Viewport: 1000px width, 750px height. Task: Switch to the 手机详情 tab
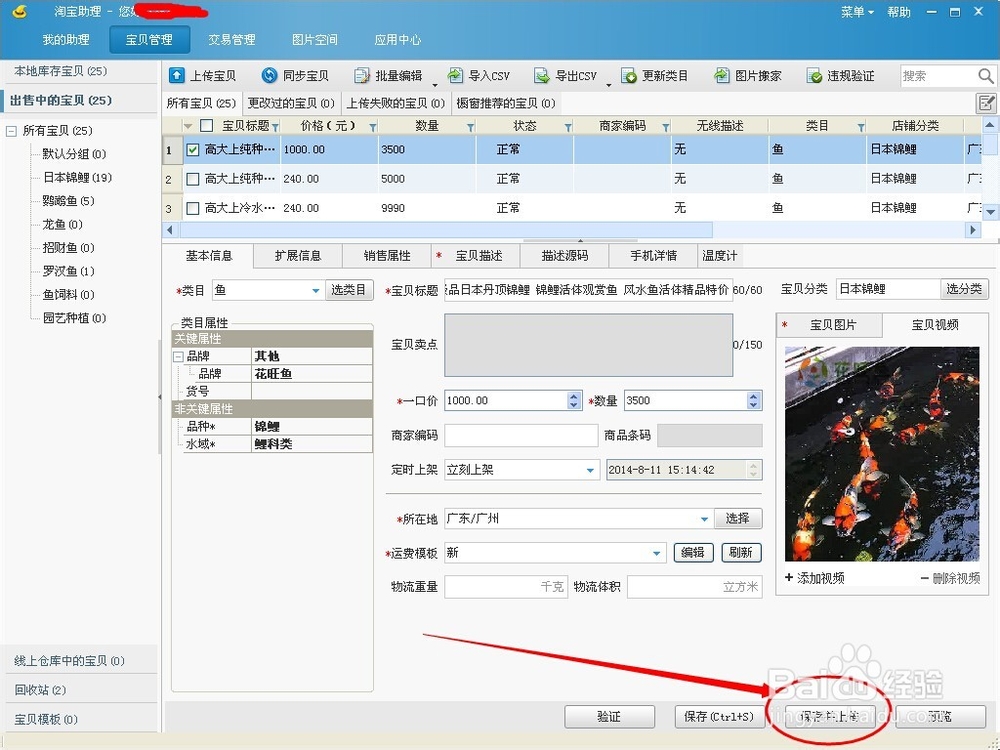pos(652,256)
